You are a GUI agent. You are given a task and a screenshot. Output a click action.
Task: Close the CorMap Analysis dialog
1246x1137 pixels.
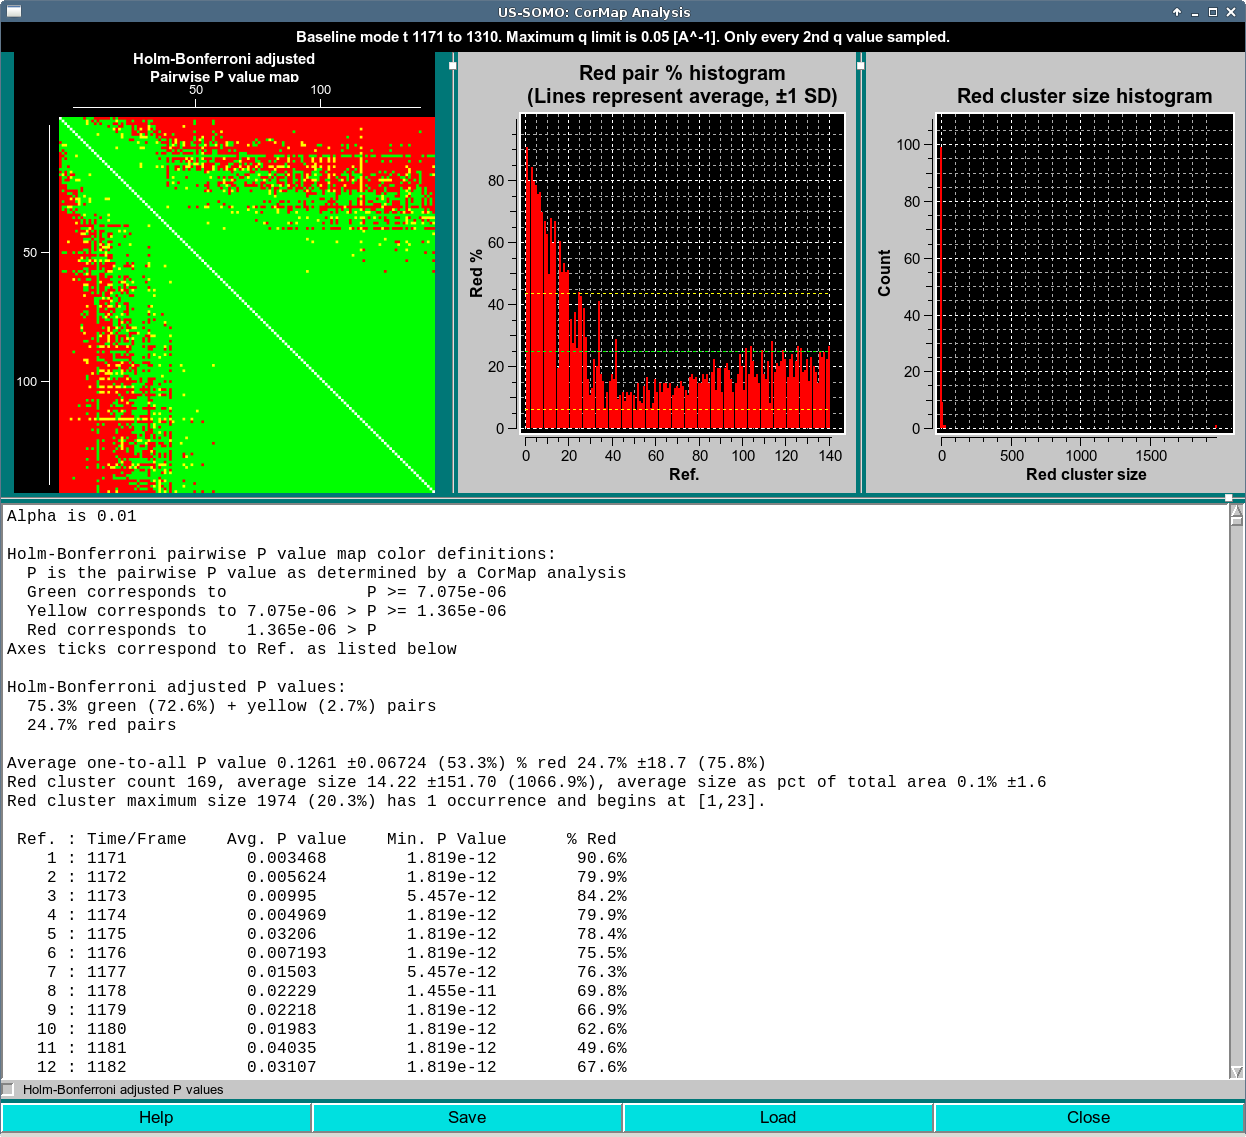[x=1089, y=1117]
